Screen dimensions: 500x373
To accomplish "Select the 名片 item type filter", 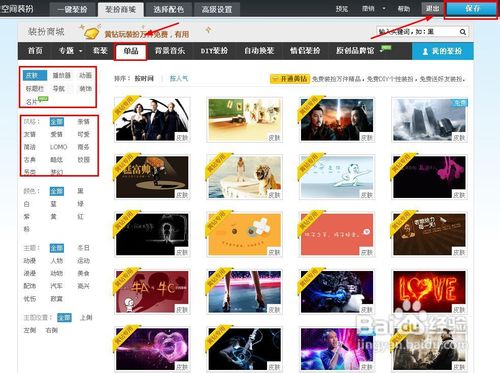I will pyautogui.click(x=32, y=102).
